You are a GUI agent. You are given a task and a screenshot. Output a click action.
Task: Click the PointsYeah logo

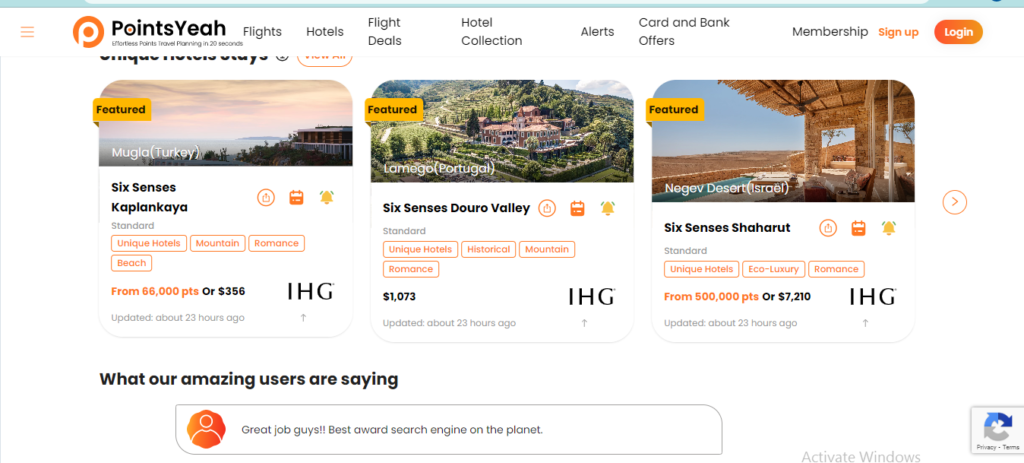[x=157, y=31]
